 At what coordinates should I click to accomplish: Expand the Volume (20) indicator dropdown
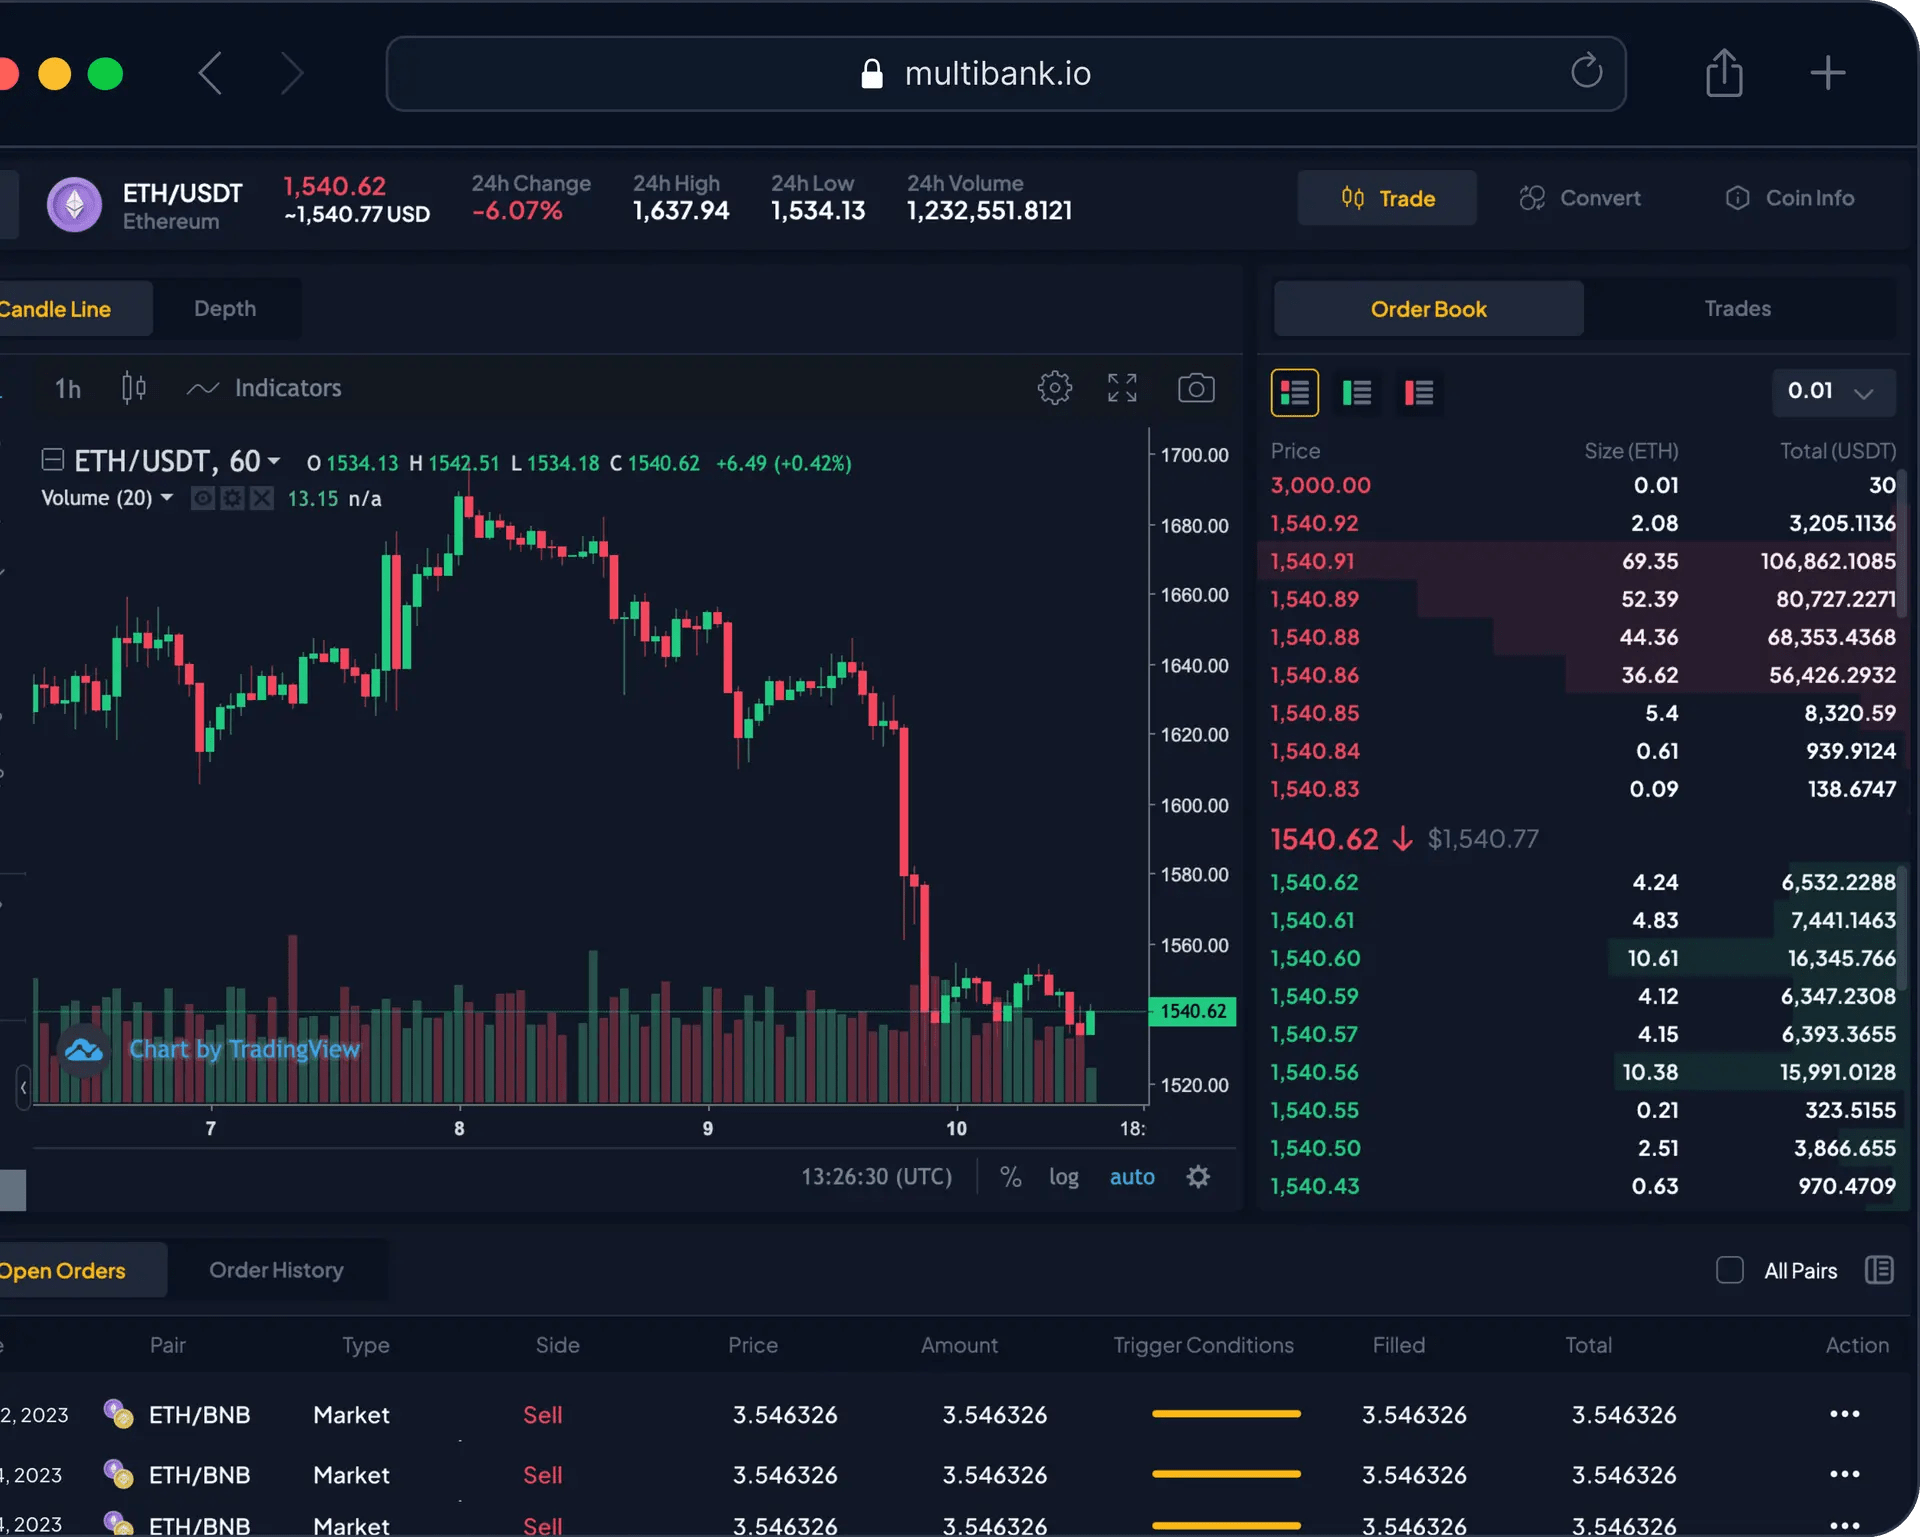(167, 497)
